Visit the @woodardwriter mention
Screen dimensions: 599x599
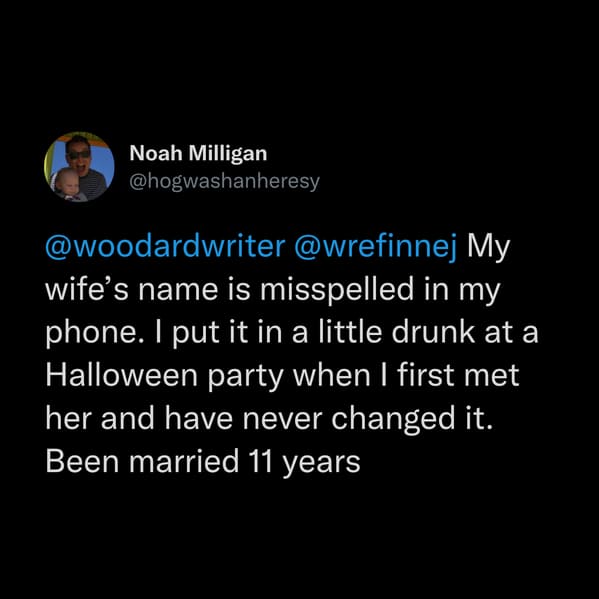(x=165, y=247)
